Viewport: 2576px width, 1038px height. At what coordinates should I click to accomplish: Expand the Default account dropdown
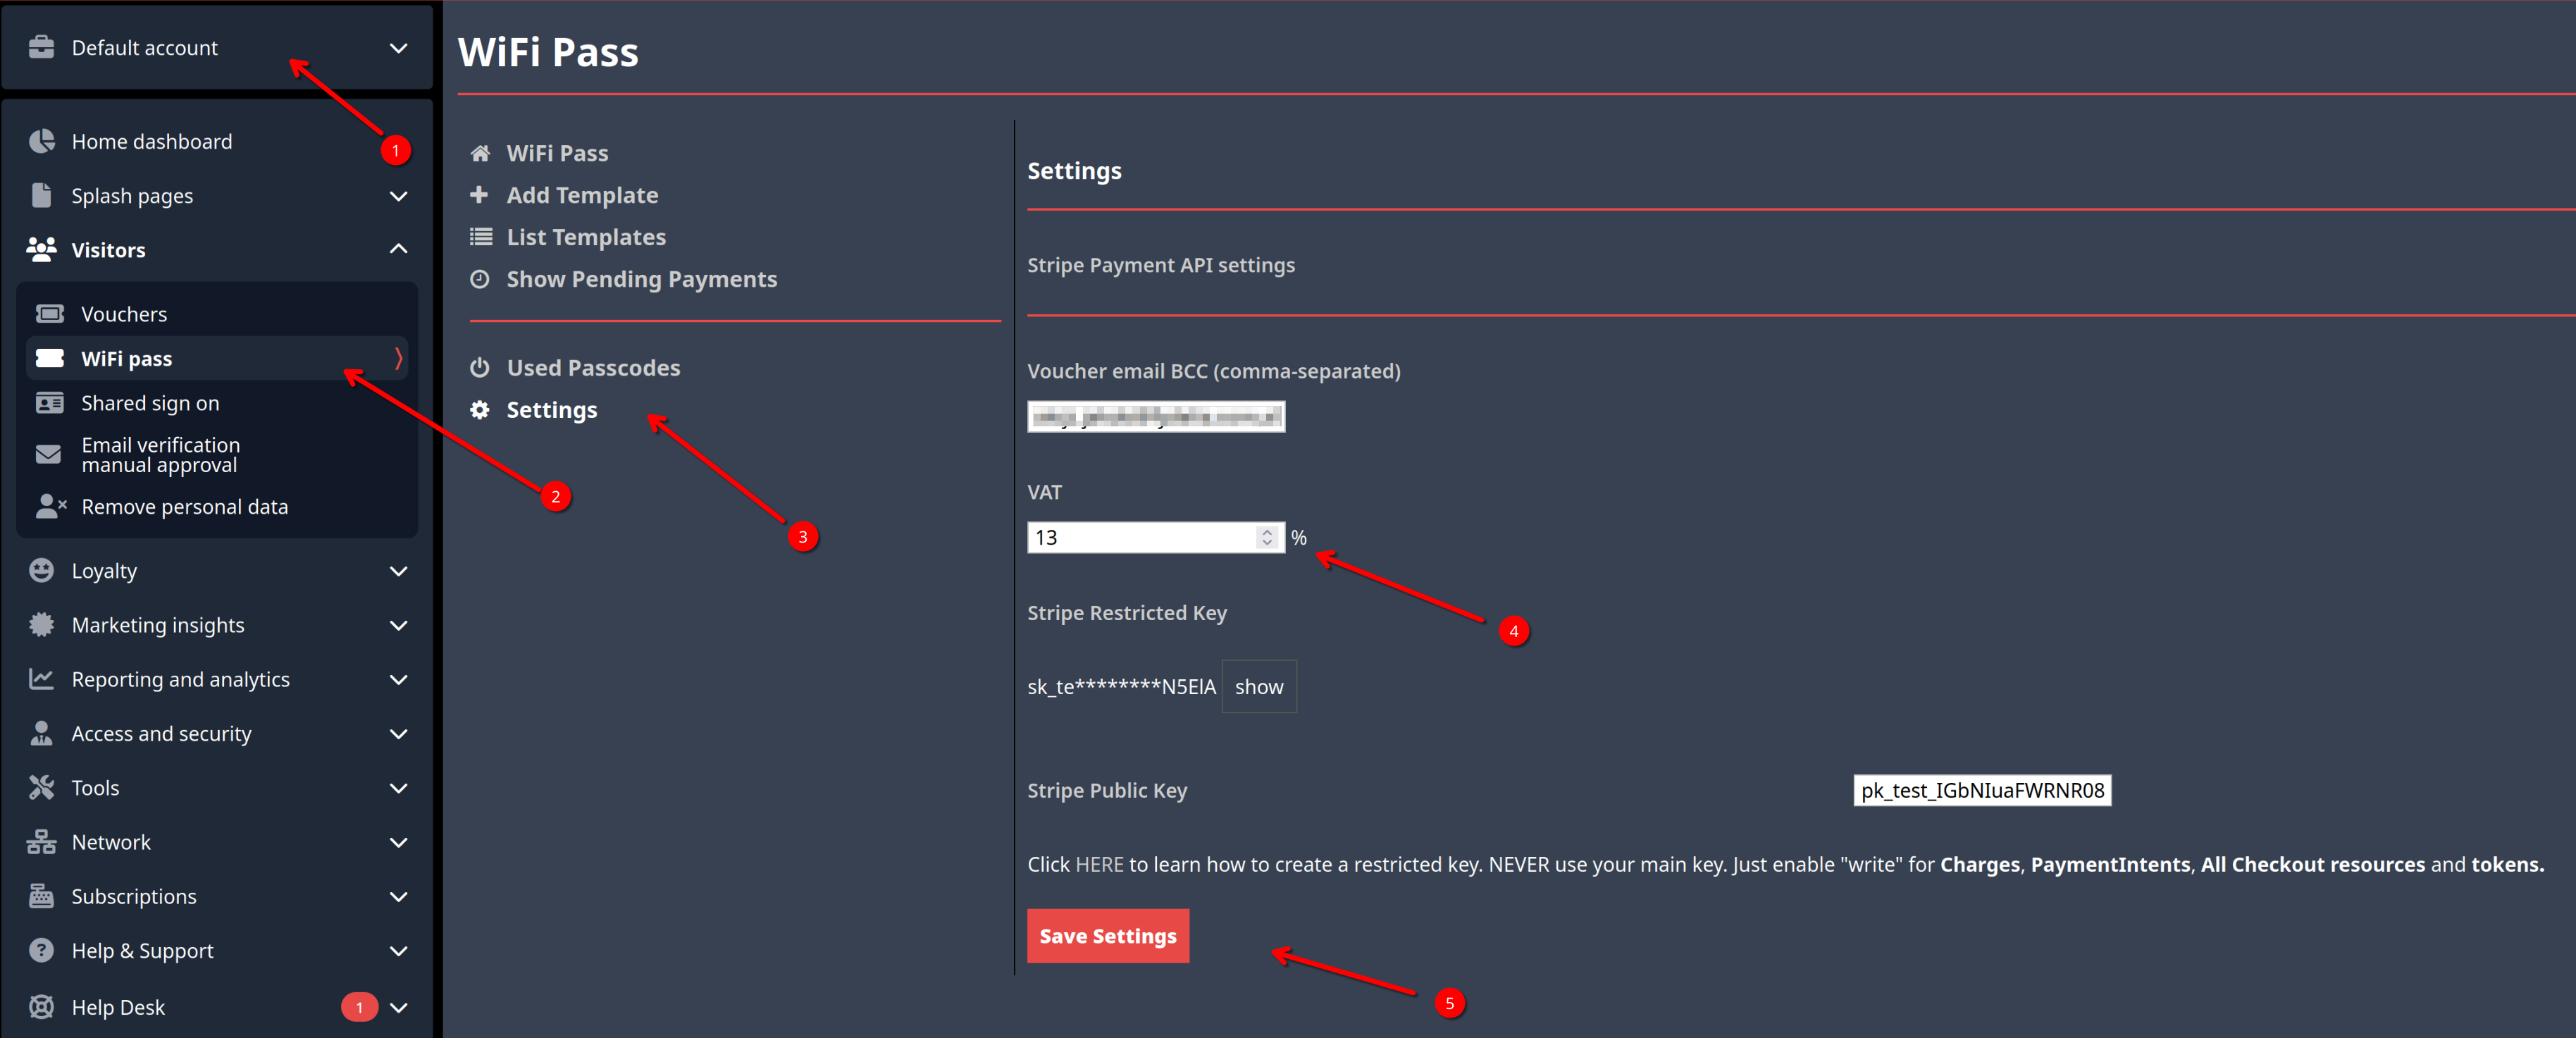(x=398, y=48)
